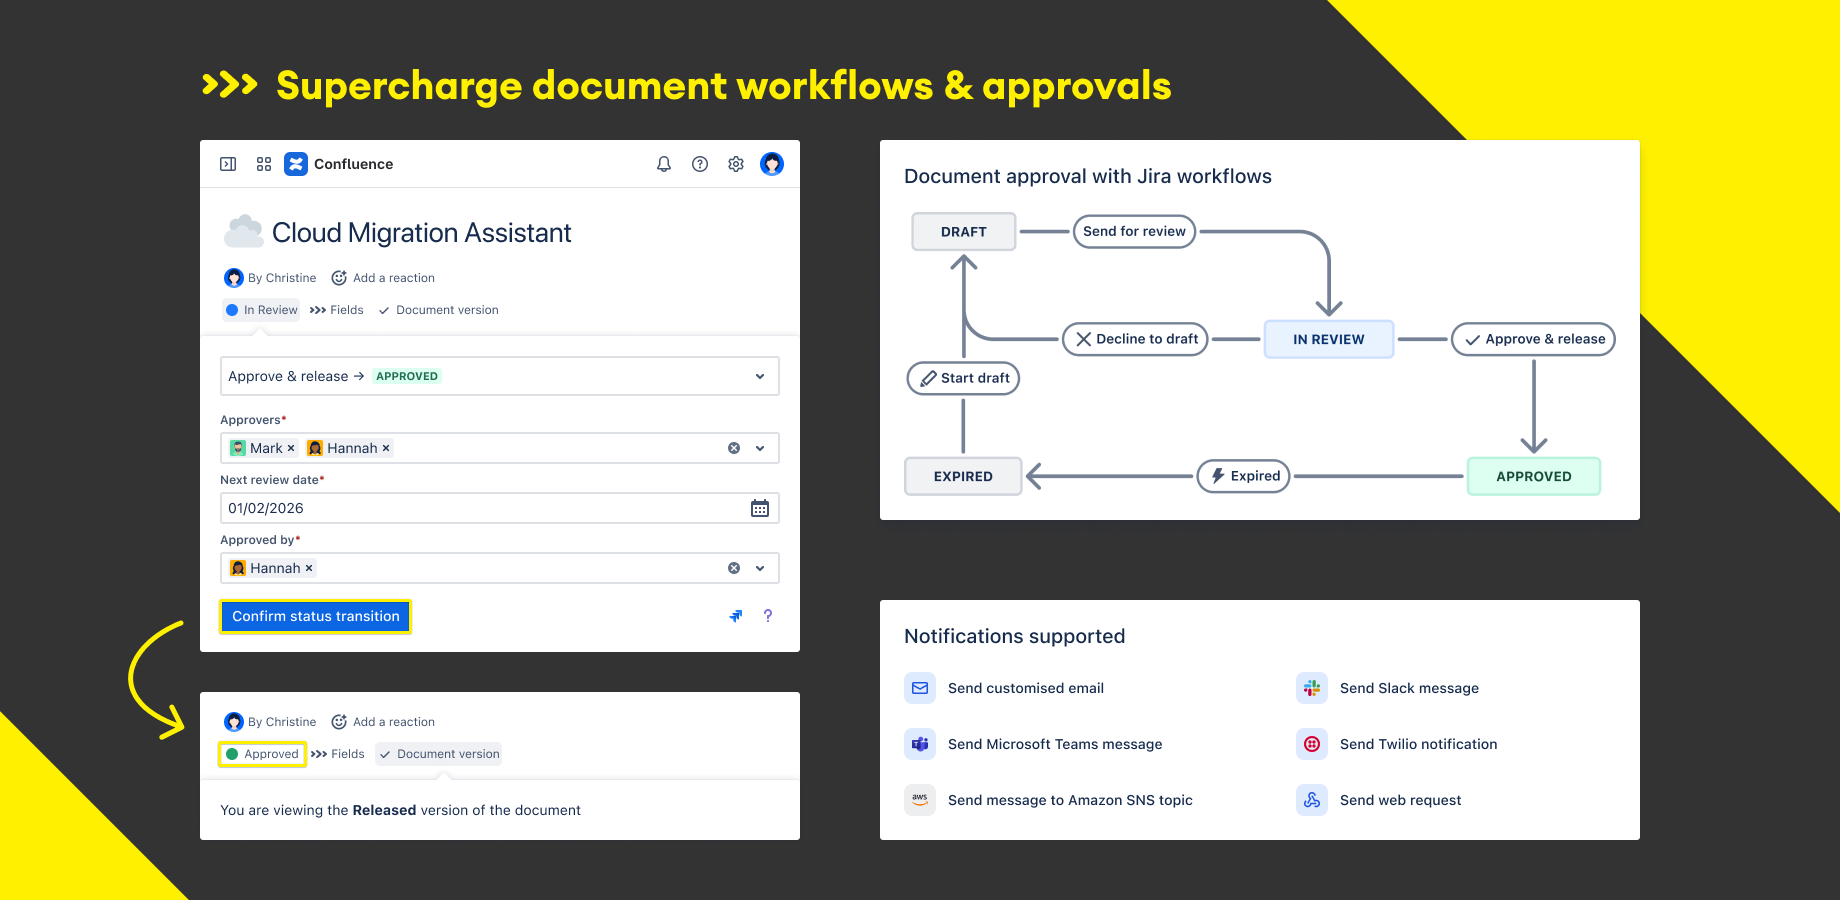
Task: Click the Decline to draft transition
Action: 1136,339
